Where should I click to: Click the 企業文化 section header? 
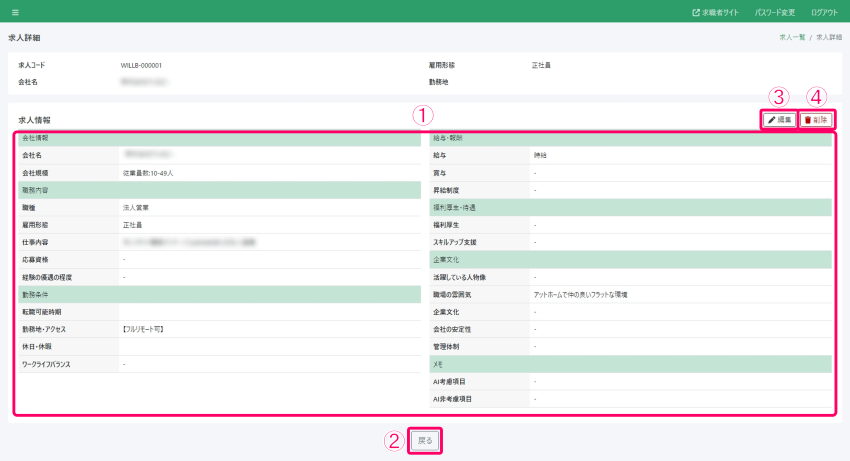click(x=446, y=259)
